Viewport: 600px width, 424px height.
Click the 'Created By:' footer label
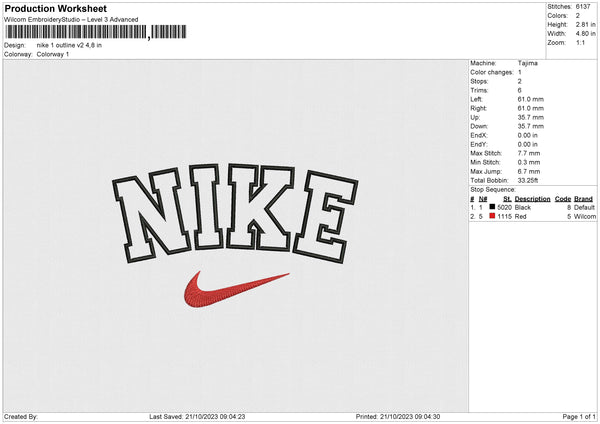[21, 417]
